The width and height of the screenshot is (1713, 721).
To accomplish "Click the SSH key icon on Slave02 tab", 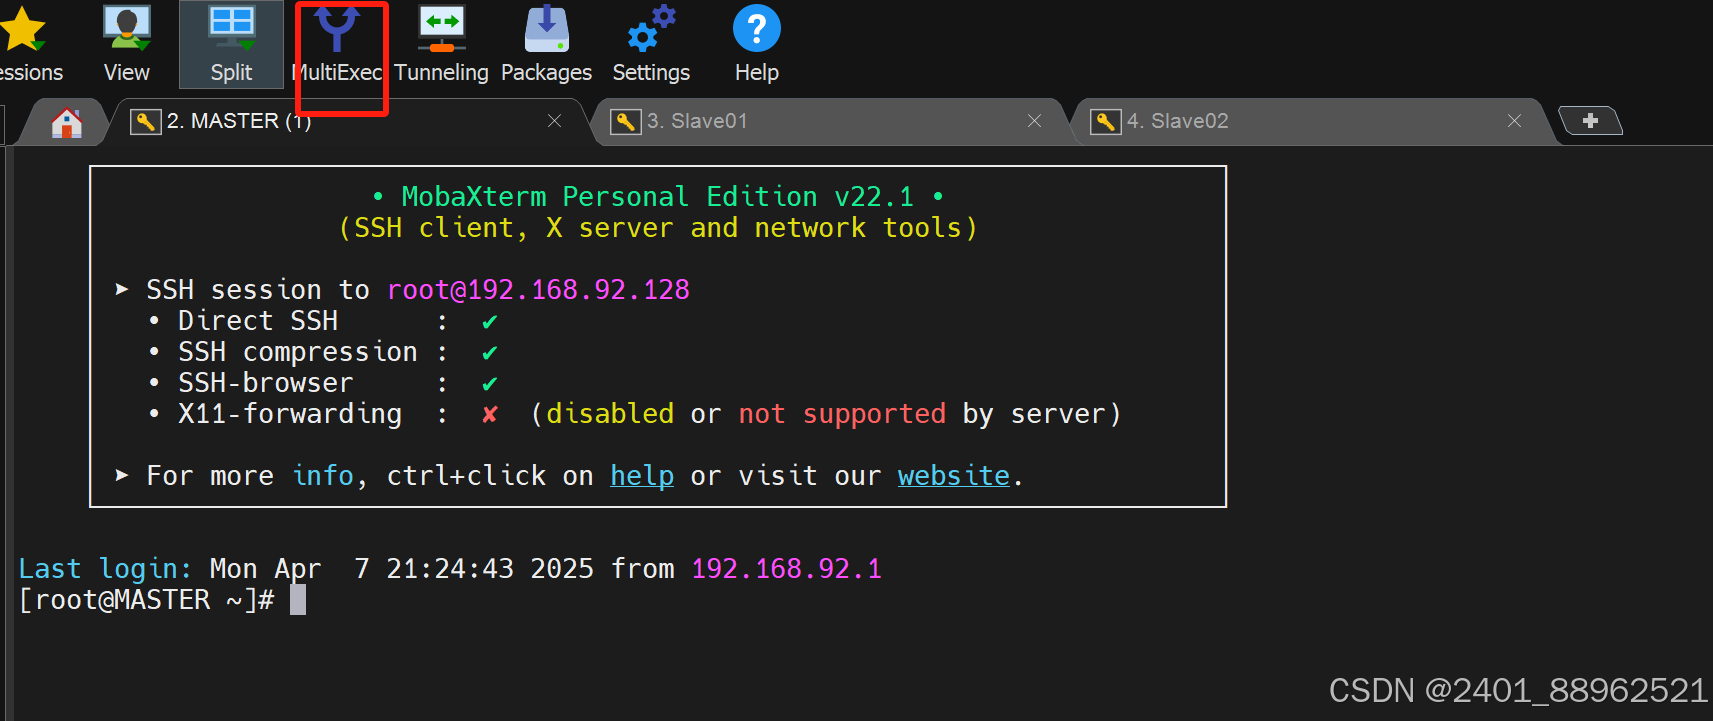I will [1106, 122].
